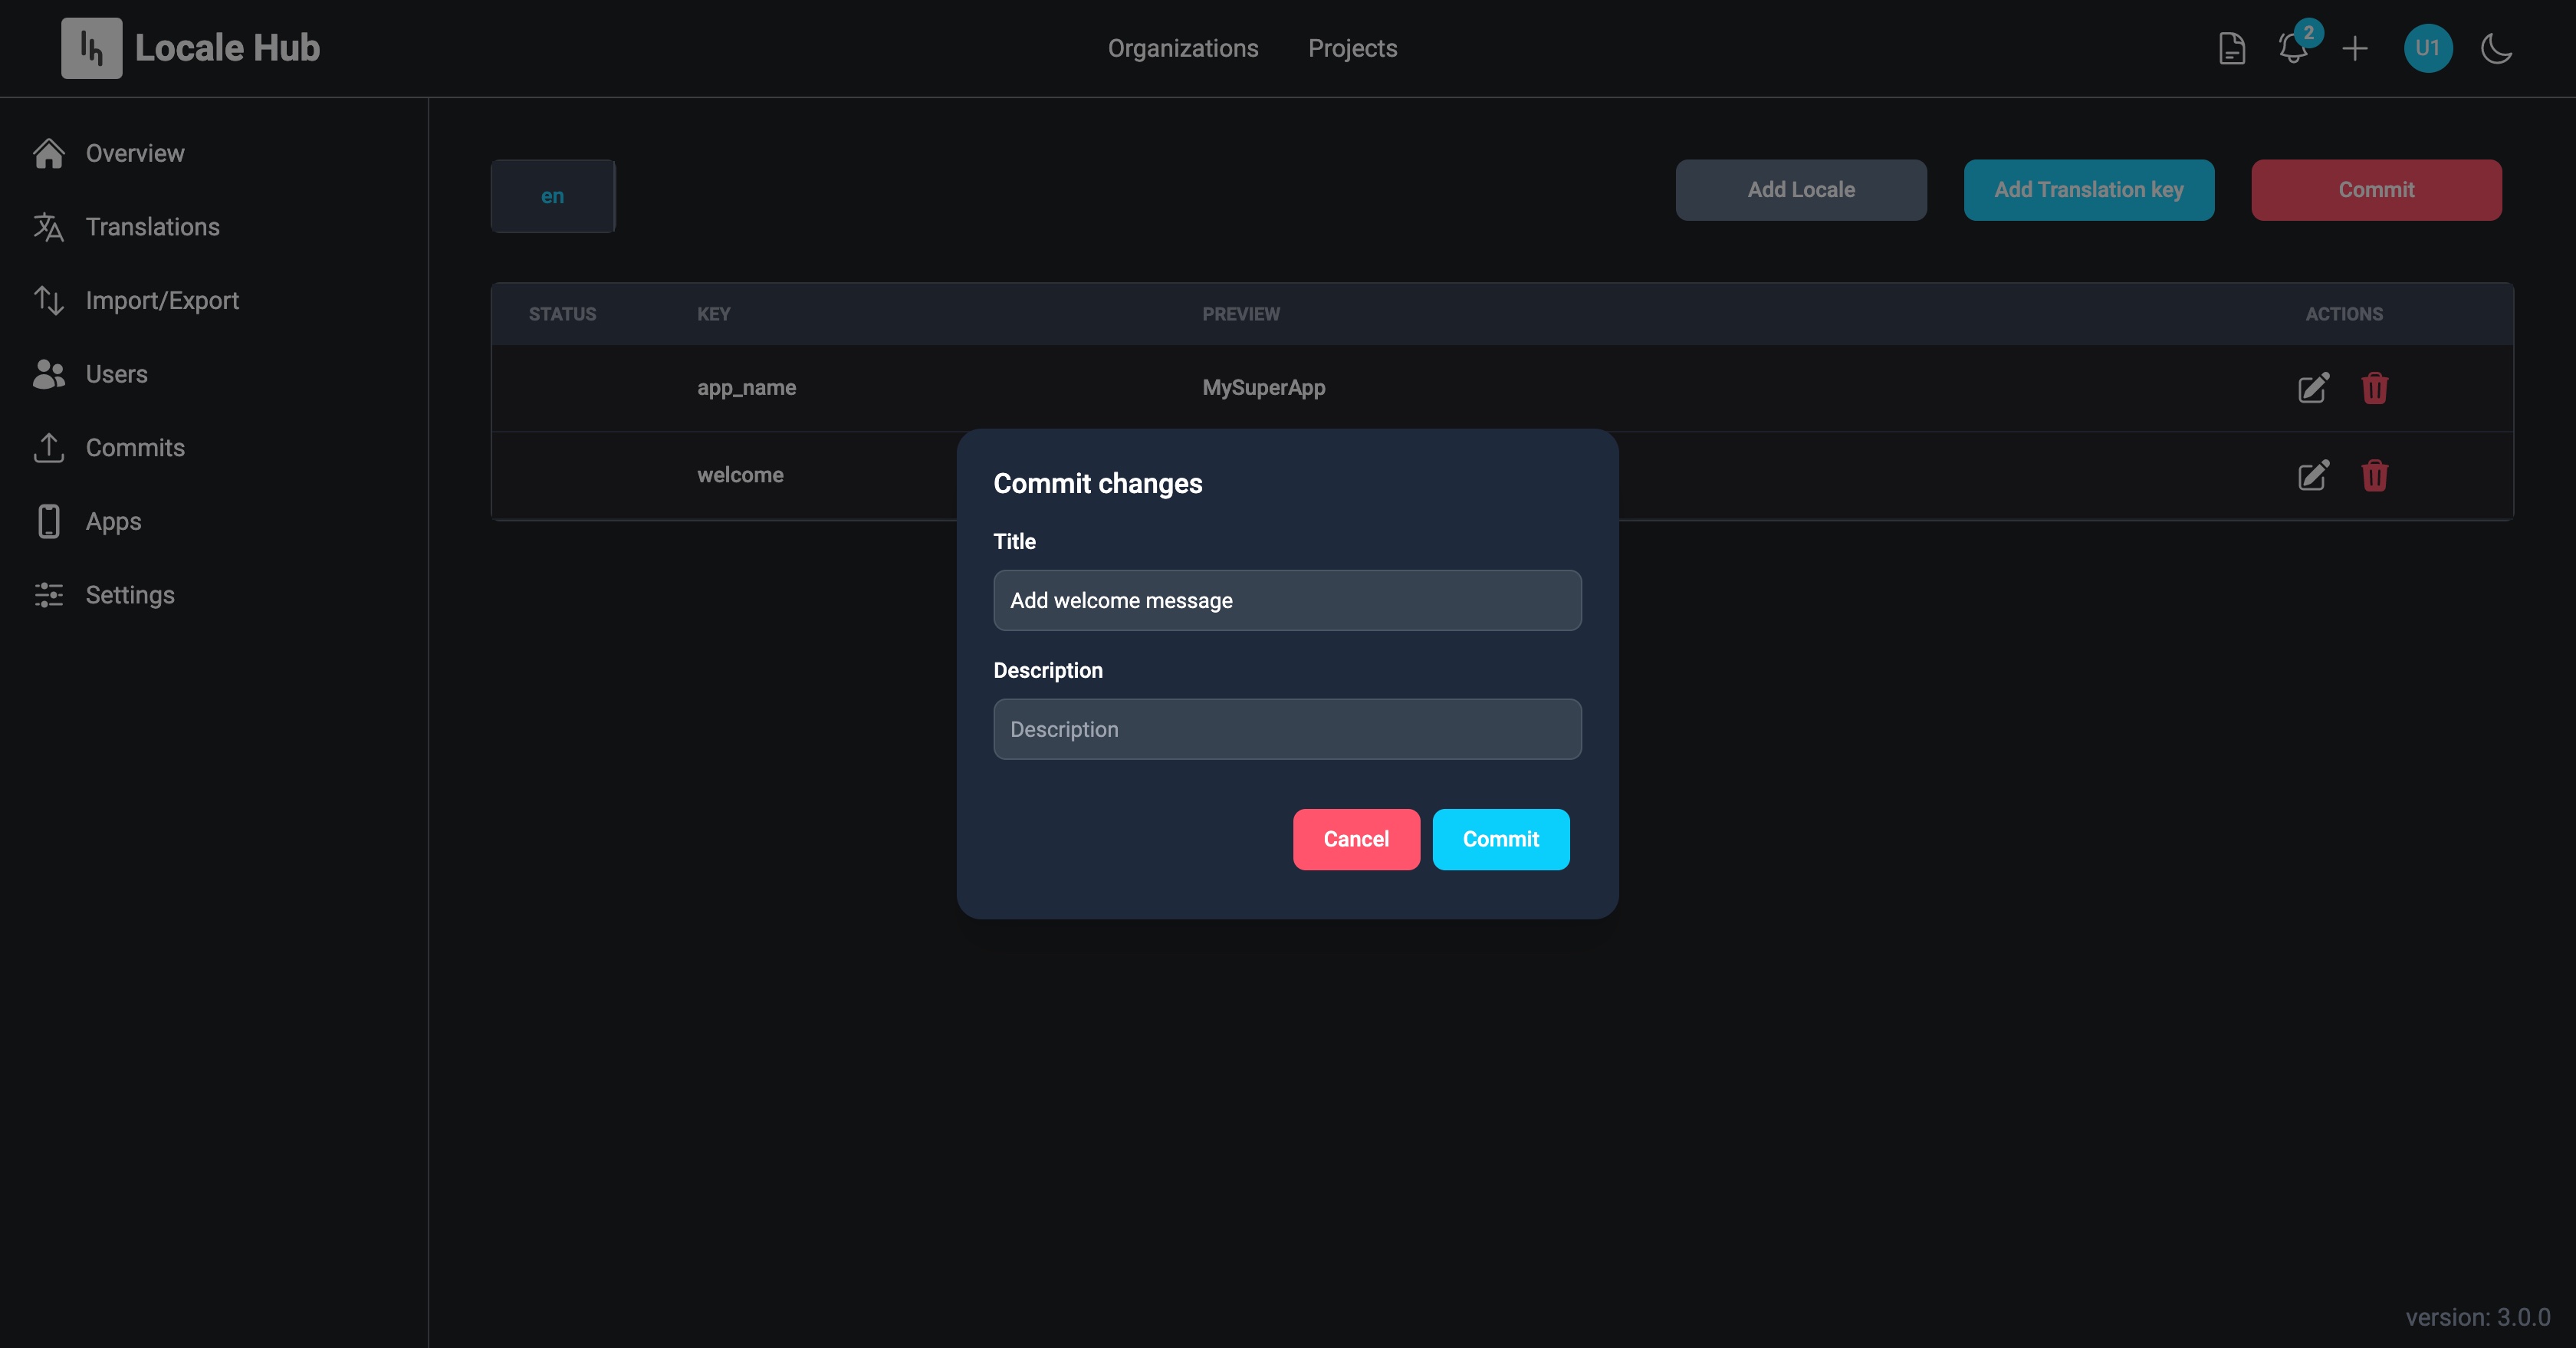Open Settings in sidebar
Viewport: 2576px width, 1348px height.
click(104, 595)
